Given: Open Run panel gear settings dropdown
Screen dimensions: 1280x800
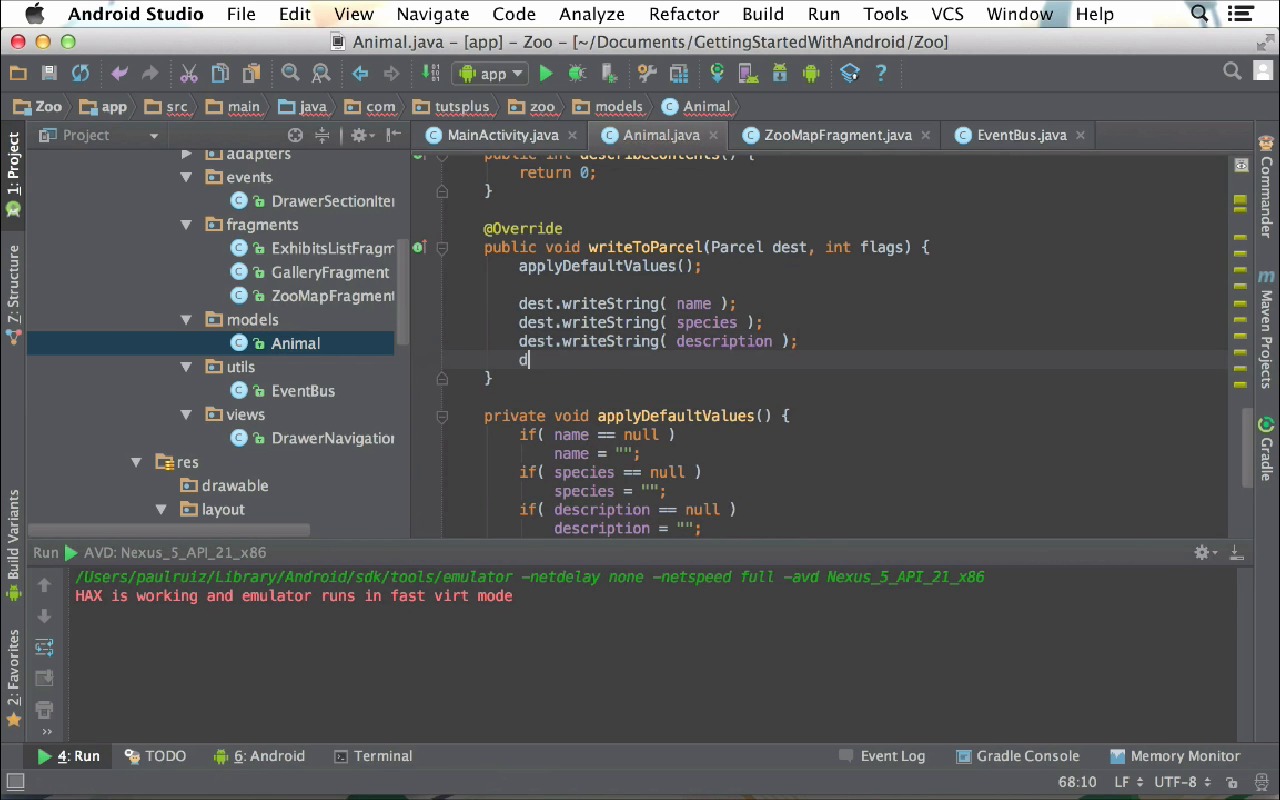Looking at the screenshot, I should 1206,553.
